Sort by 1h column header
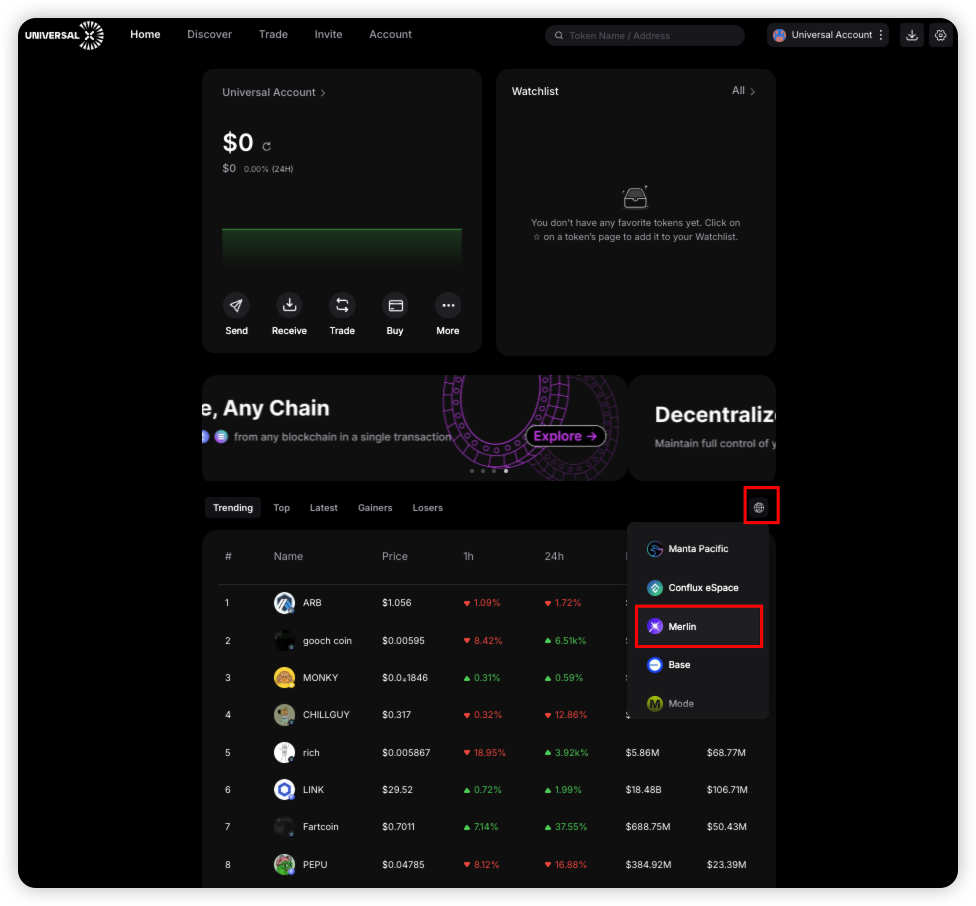 point(468,556)
